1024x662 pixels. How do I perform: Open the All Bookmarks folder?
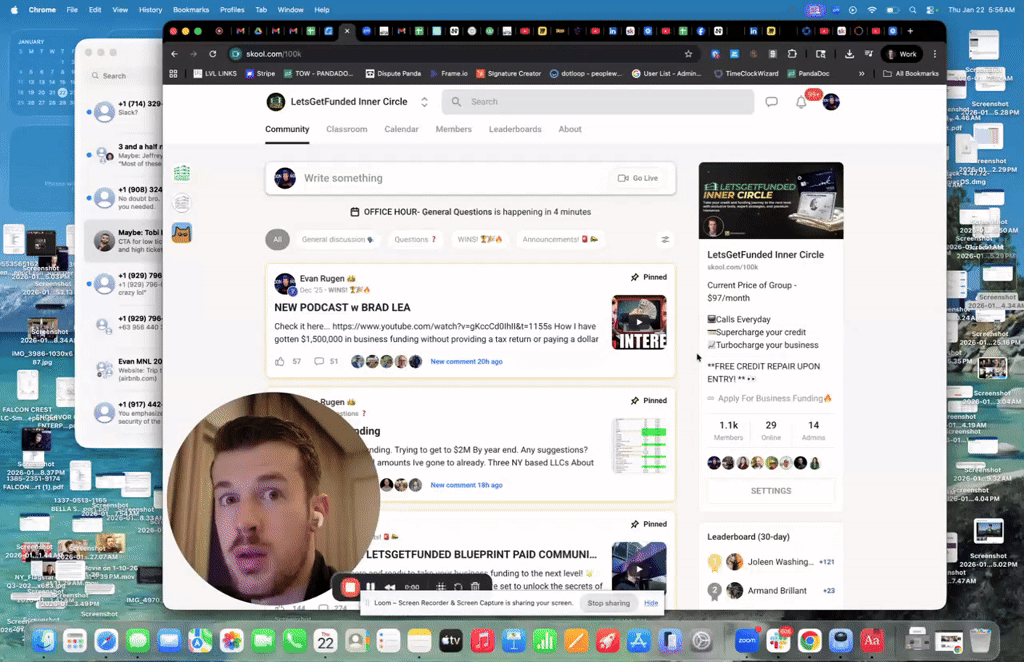click(x=910, y=74)
